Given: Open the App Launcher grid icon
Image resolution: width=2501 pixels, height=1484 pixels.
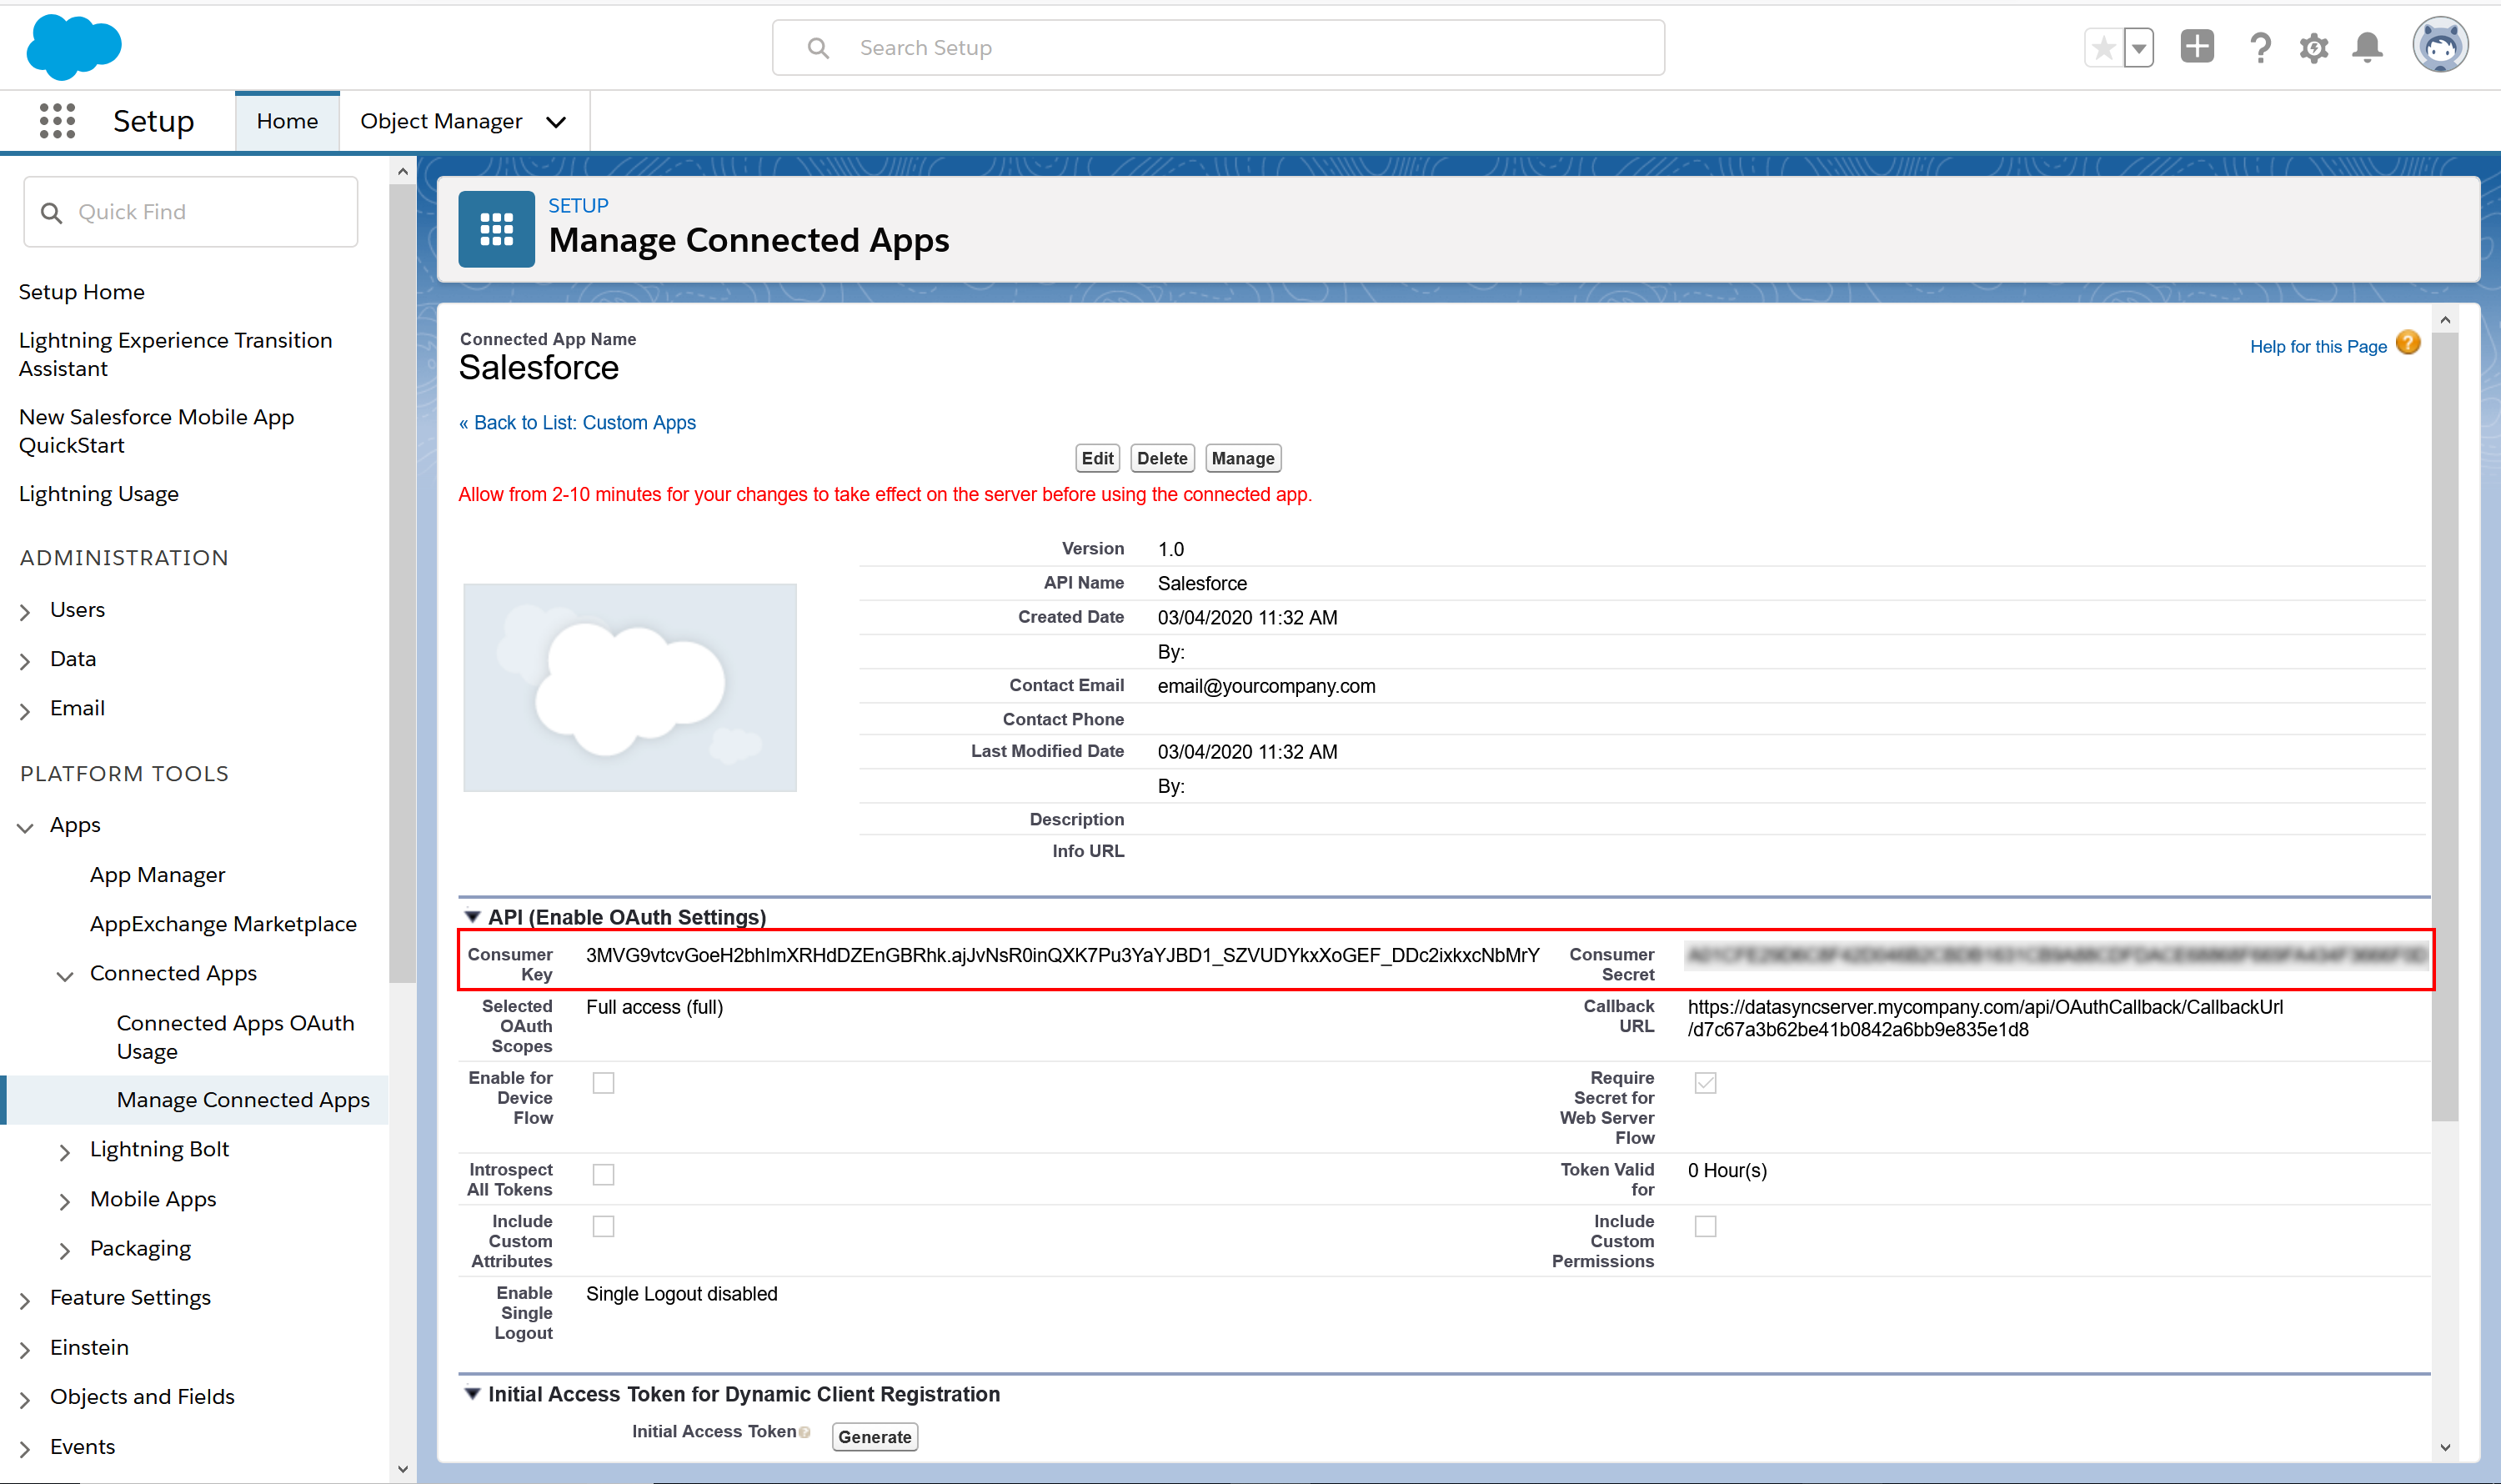Looking at the screenshot, I should pos(57,121).
